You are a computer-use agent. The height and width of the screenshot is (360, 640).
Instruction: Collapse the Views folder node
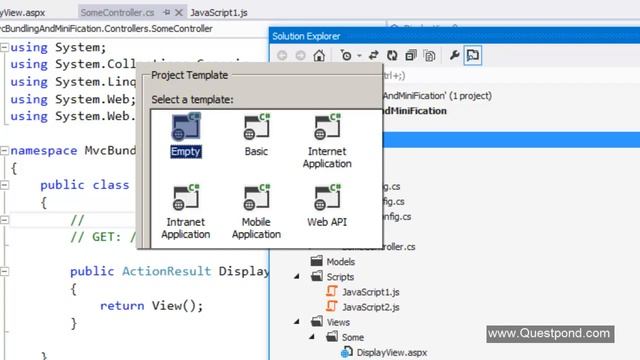click(x=297, y=322)
